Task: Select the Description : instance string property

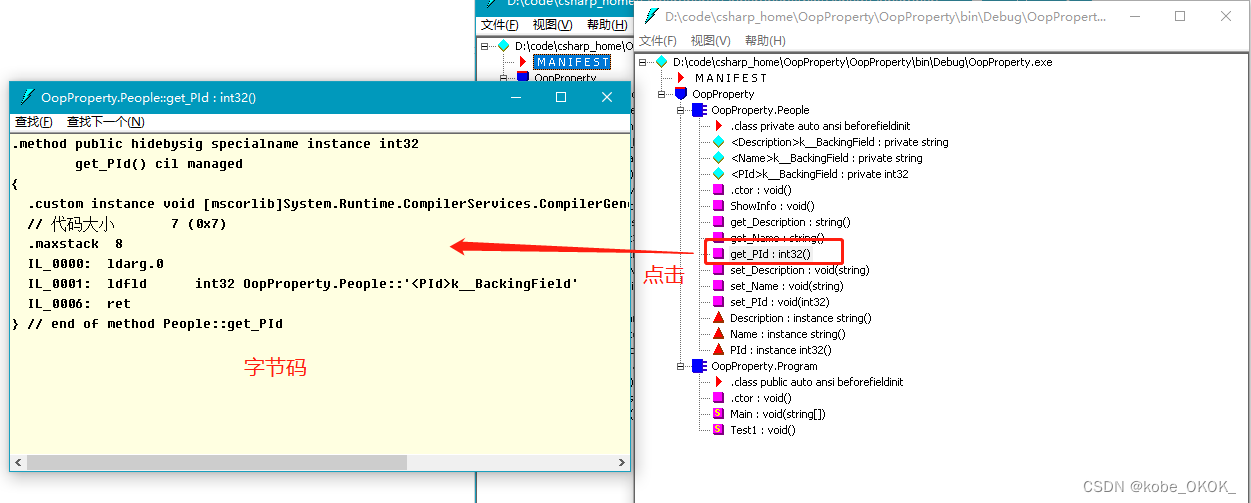Action: [800, 318]
